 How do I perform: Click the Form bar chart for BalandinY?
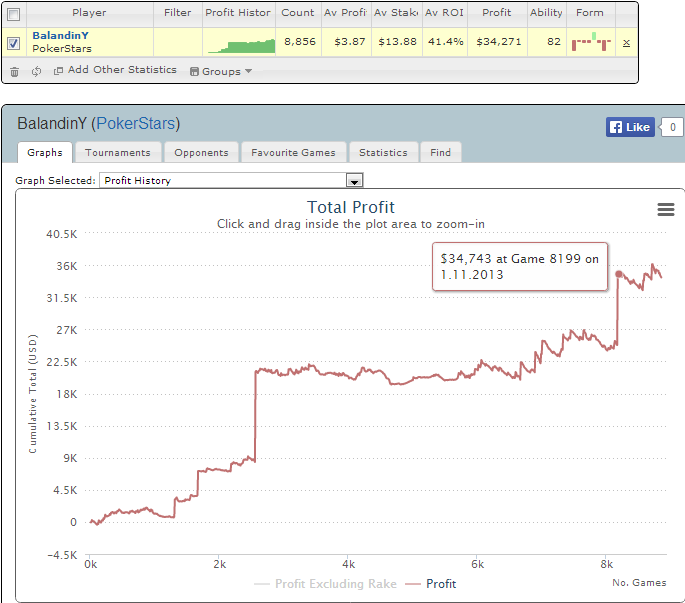click(x=591, y=42)
